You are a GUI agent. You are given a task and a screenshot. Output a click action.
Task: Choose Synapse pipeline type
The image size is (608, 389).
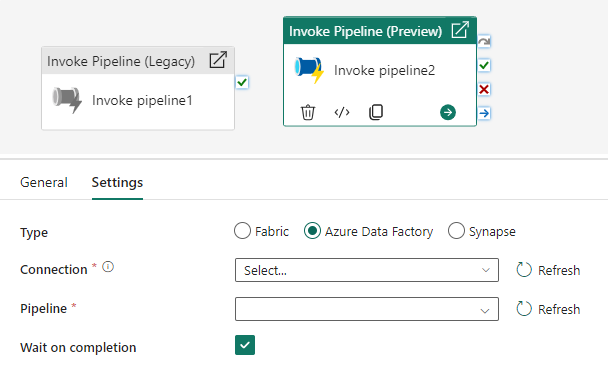pyautogui.click(x=456, y=231)
